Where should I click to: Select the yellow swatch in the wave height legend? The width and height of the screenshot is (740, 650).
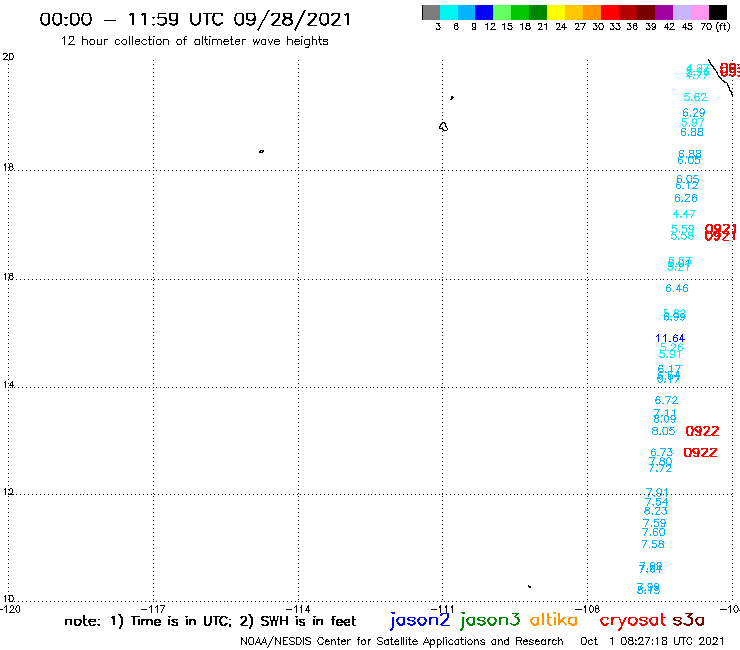coord(556,12)
